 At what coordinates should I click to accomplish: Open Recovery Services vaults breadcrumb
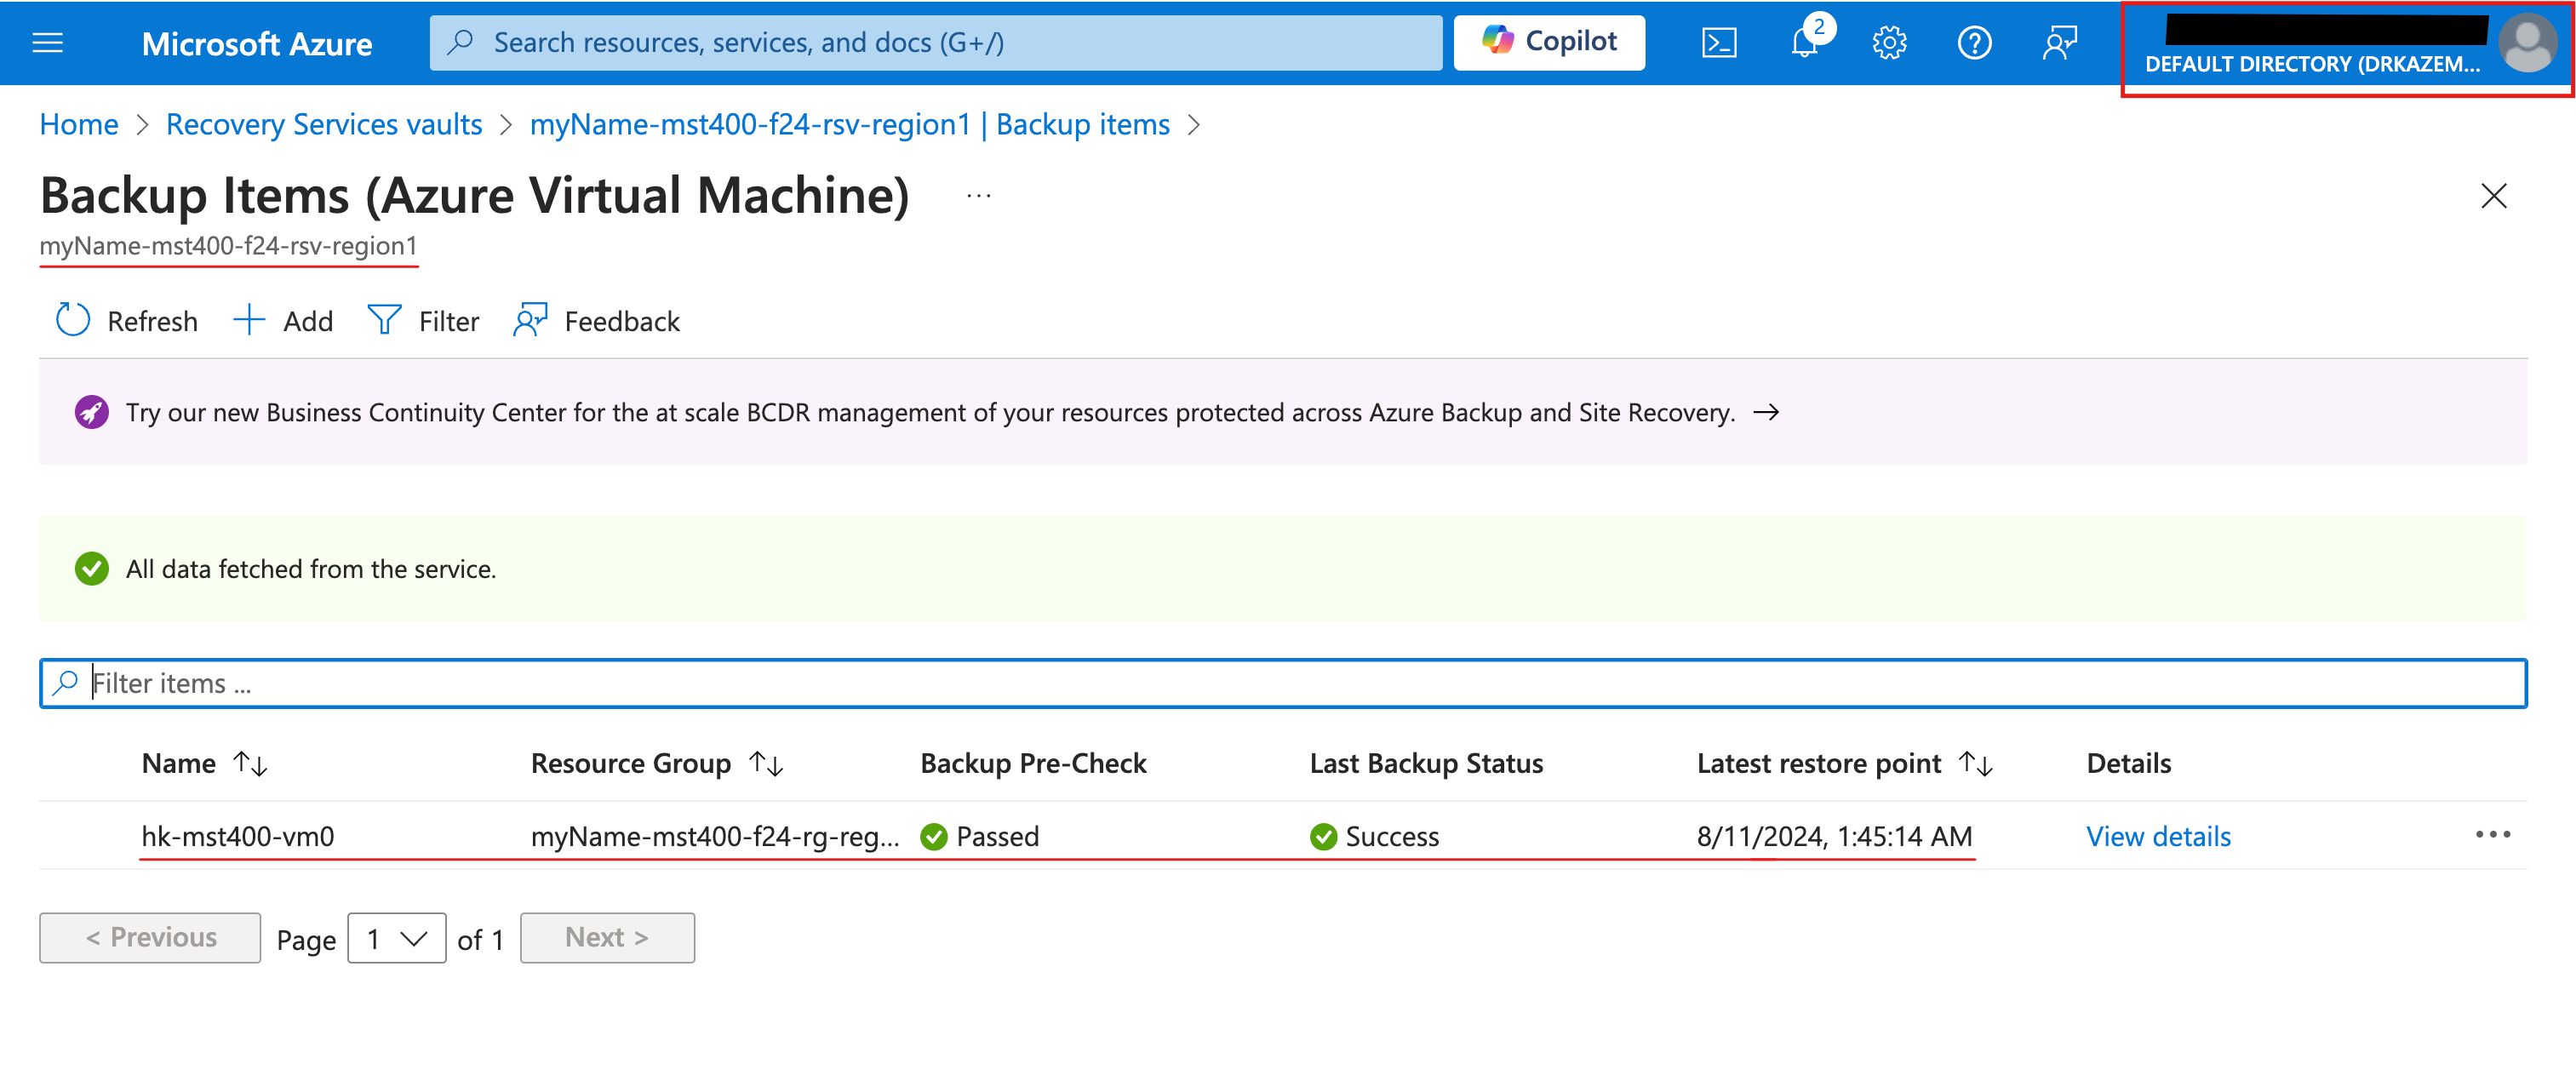[x=324, y=125]
